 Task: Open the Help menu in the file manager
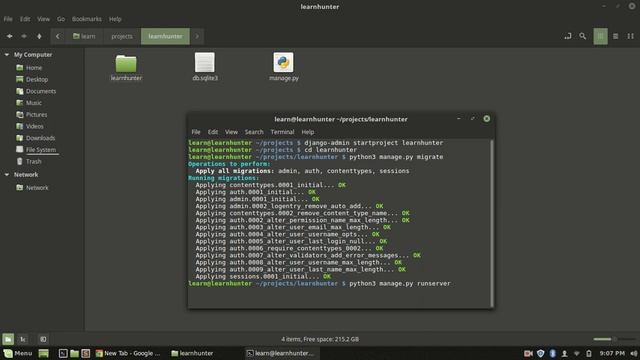click(115, 19)
